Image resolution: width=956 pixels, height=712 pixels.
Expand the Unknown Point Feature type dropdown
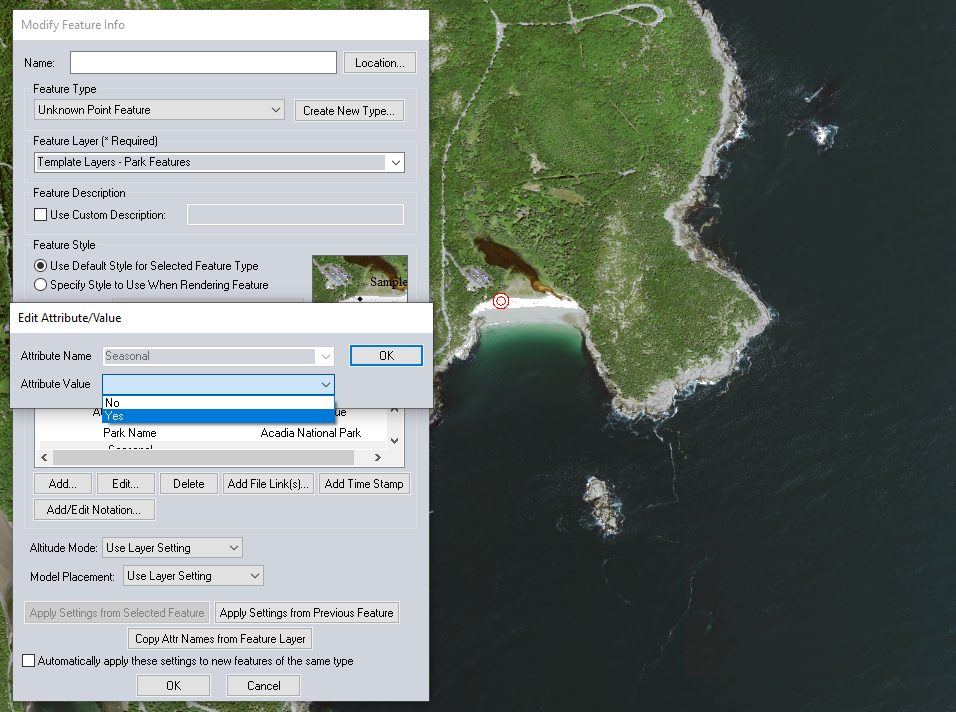coord(159,110)
